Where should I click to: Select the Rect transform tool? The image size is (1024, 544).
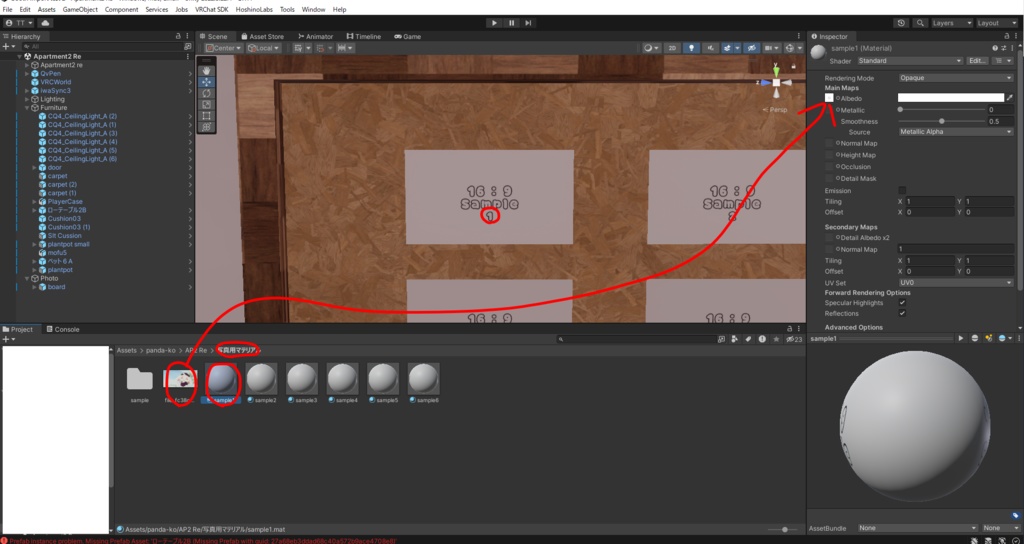coord(206,116)
